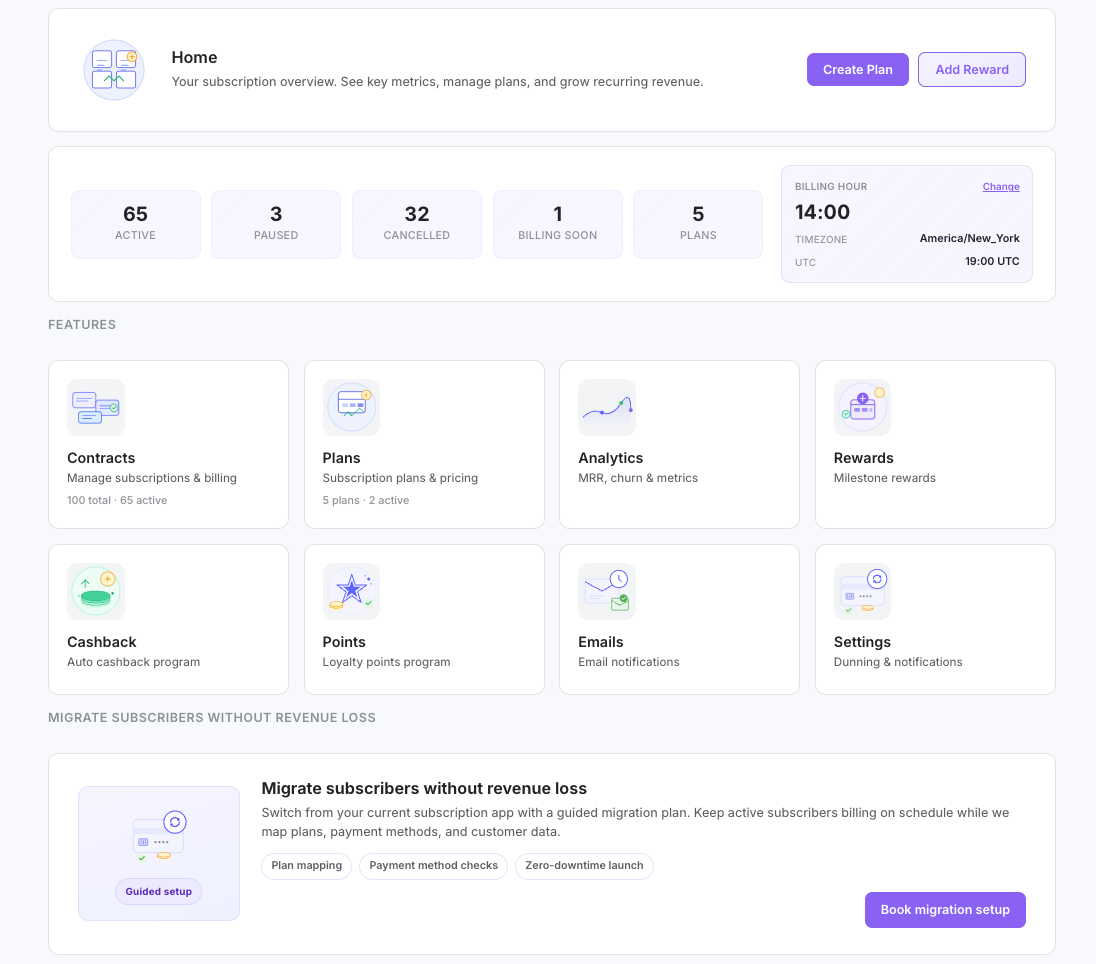Open the 5 Plans stat tile
1096x964 pixels.
click(698, 224)
